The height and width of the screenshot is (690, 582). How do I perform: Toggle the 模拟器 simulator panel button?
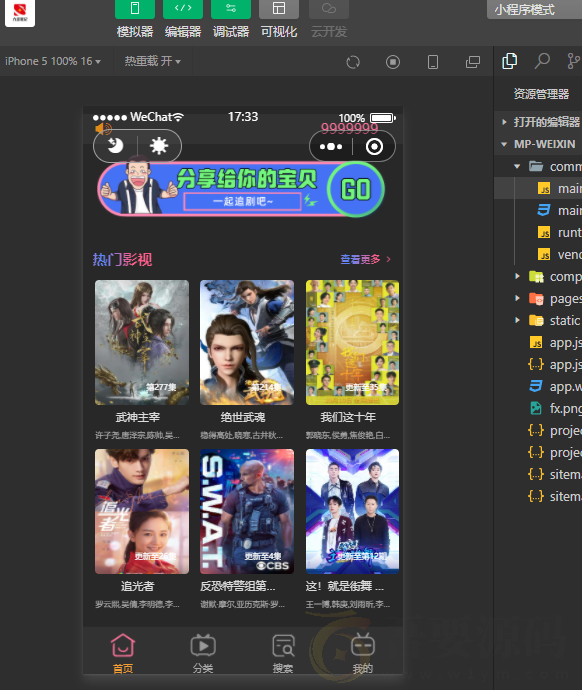tap(135, 9)
